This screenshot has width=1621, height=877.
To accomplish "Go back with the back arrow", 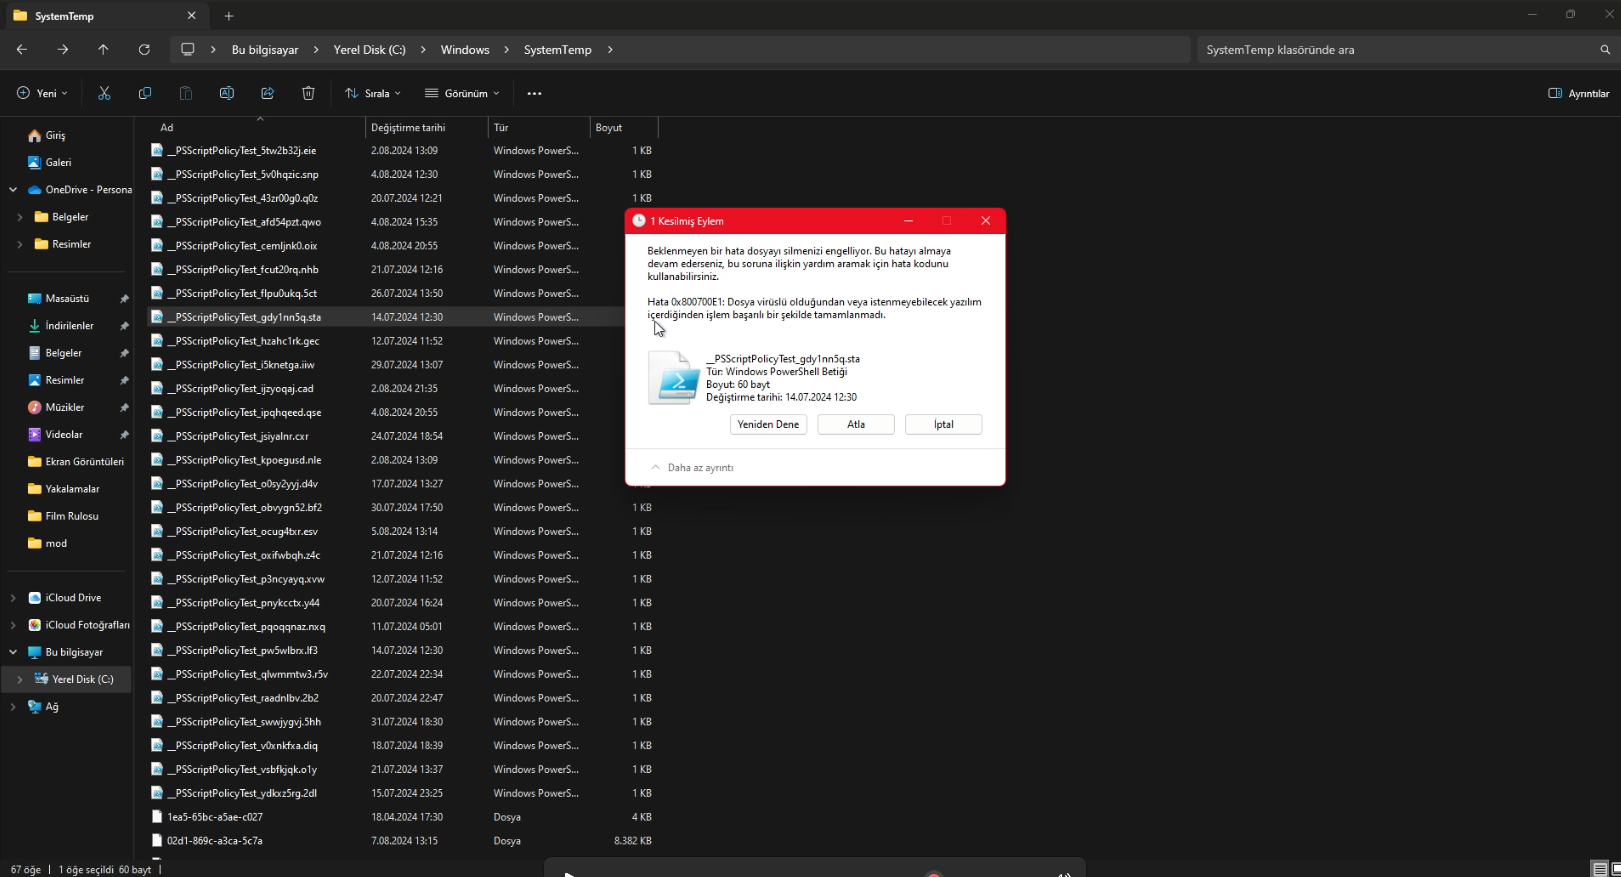I will (x=22, y=49).
